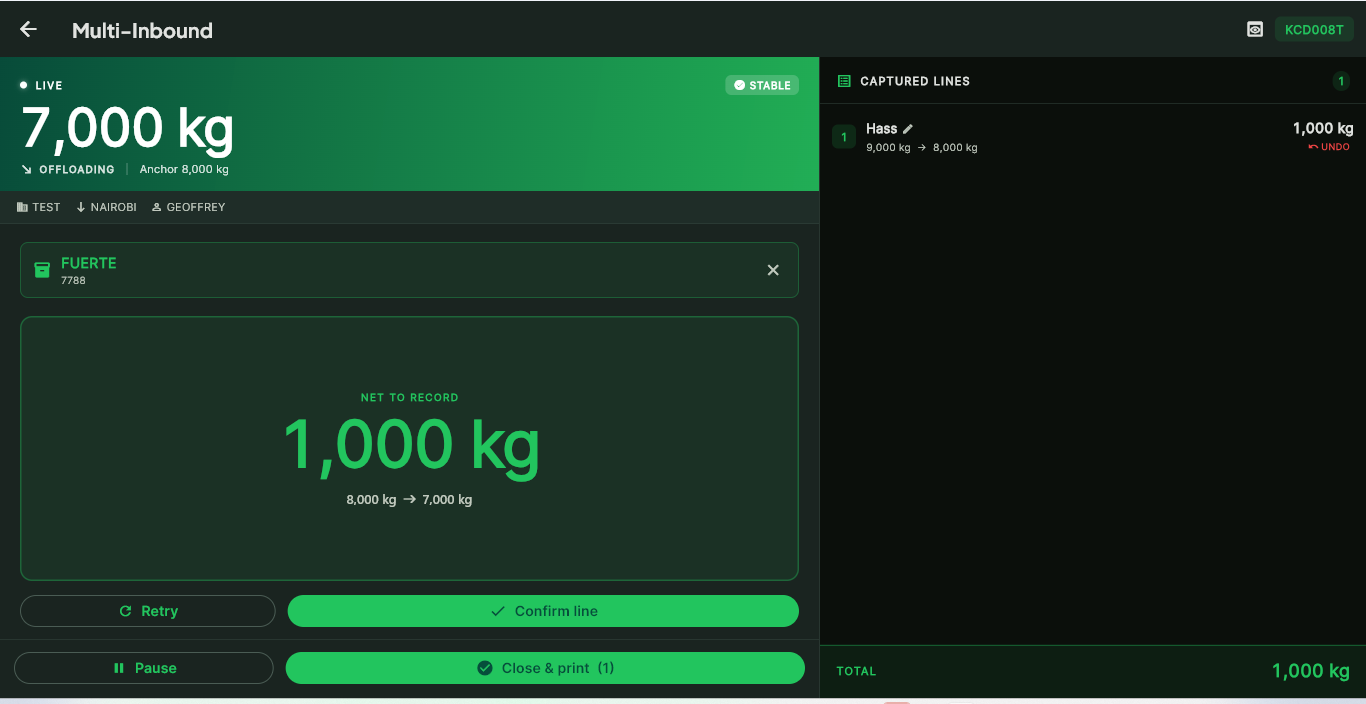Click the TEST company label
Viewport: 1366px width, 704px height.
(39, 207)
